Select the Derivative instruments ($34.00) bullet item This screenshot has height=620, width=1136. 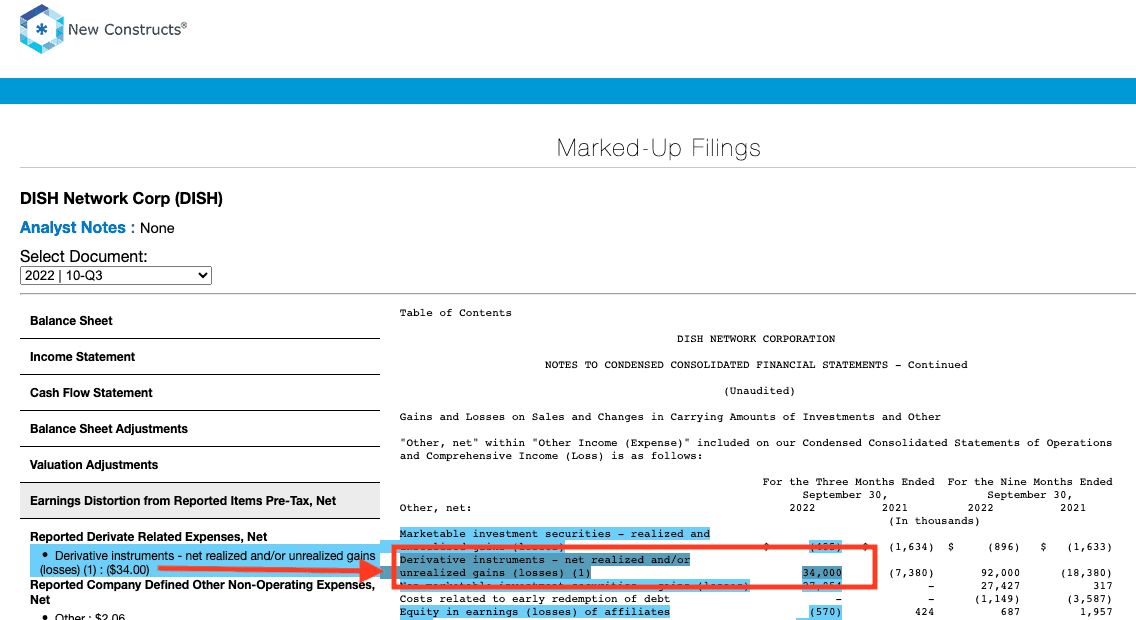coord(208,563)
